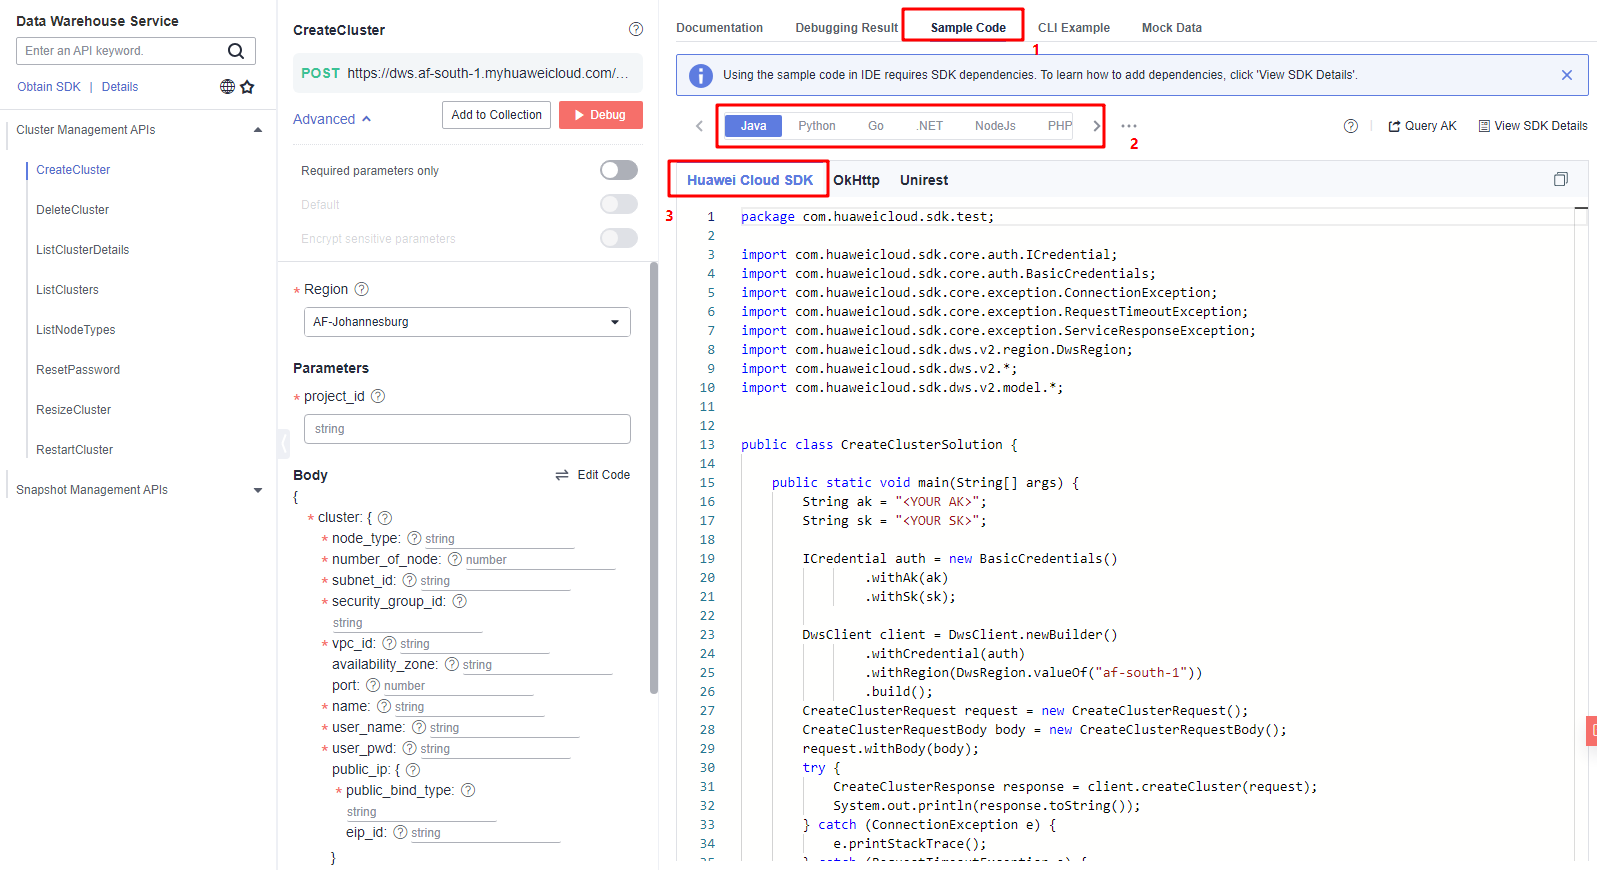This screenshot has height=870, width=1597.
Task: Click help icon beside user_pwd
Action: [x=409, y=748]
